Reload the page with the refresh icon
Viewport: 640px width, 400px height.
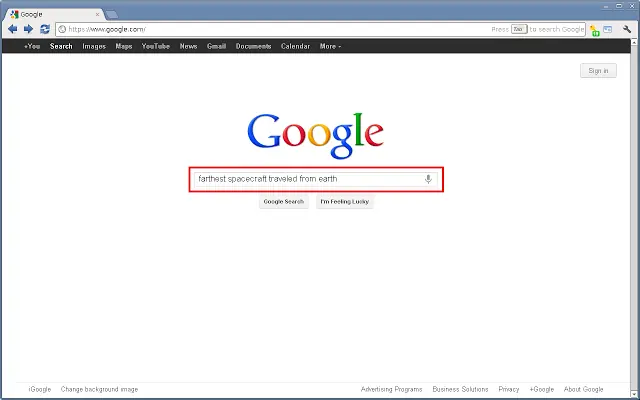pyautogui.click(x=45, y=29)
